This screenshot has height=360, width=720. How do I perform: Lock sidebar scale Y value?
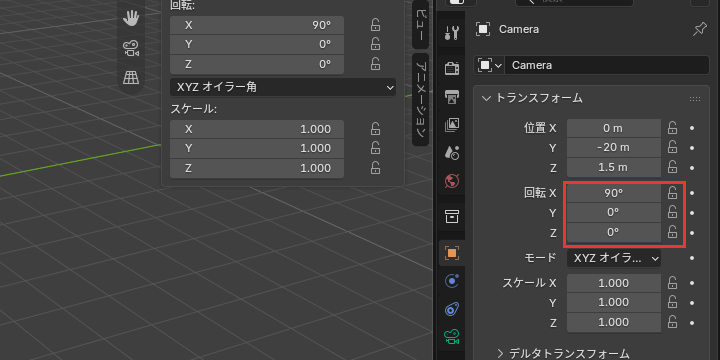coord(375,148)
